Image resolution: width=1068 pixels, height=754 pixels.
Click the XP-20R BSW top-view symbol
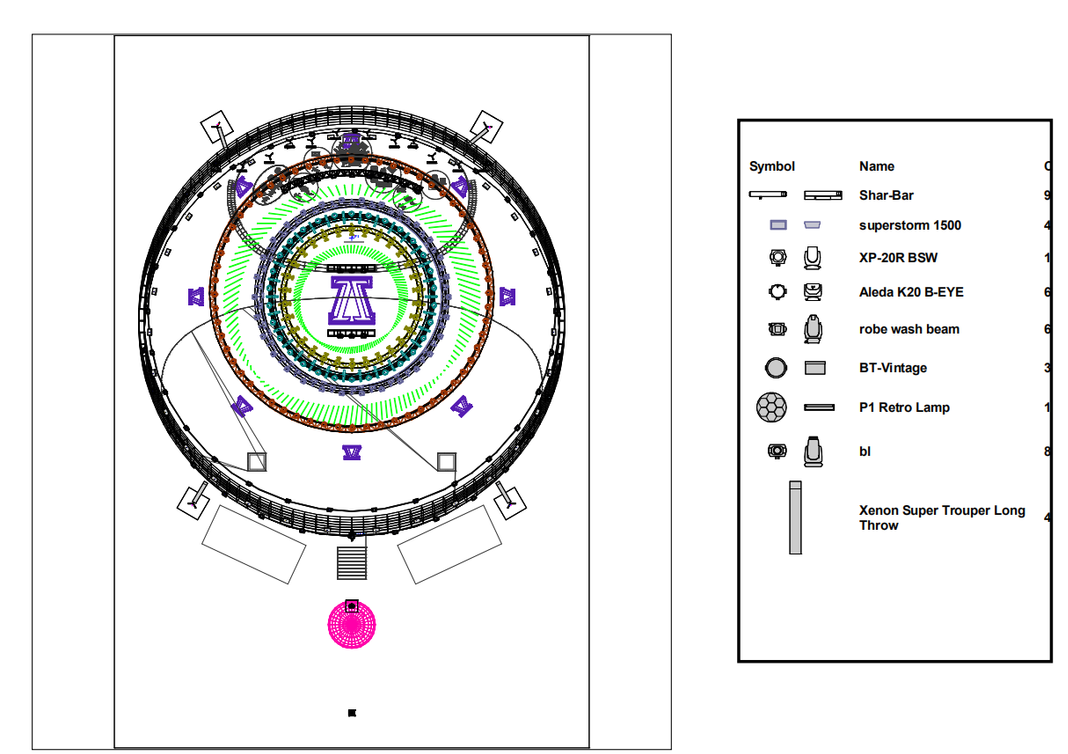pyautogui.click(x=778, y=257)
